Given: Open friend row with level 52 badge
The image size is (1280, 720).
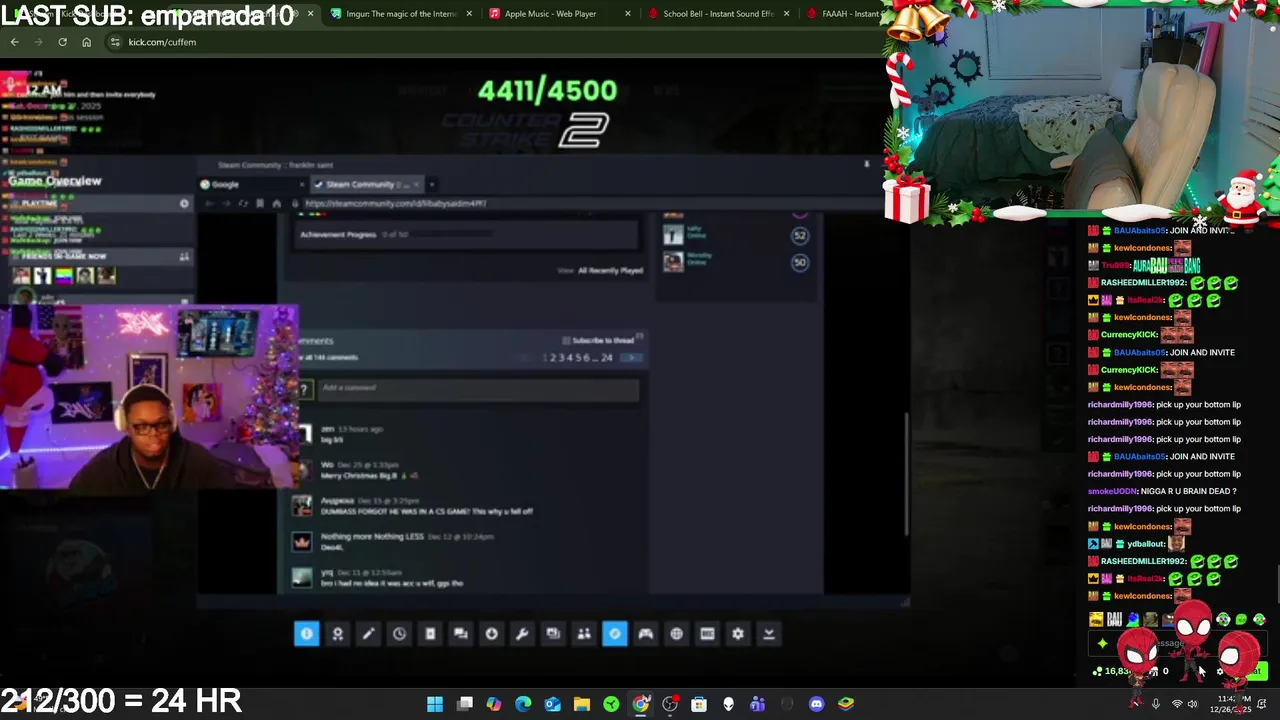Looking at the screenshot, I should point(738,234).
